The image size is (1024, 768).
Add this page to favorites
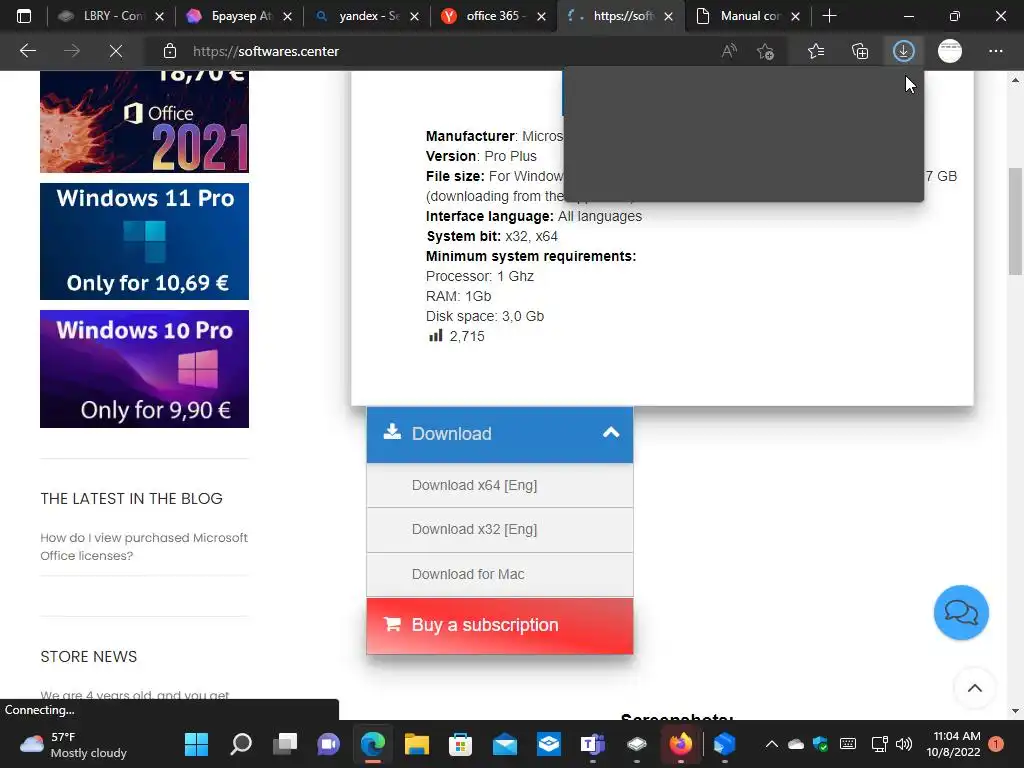[x=765, y=51]
